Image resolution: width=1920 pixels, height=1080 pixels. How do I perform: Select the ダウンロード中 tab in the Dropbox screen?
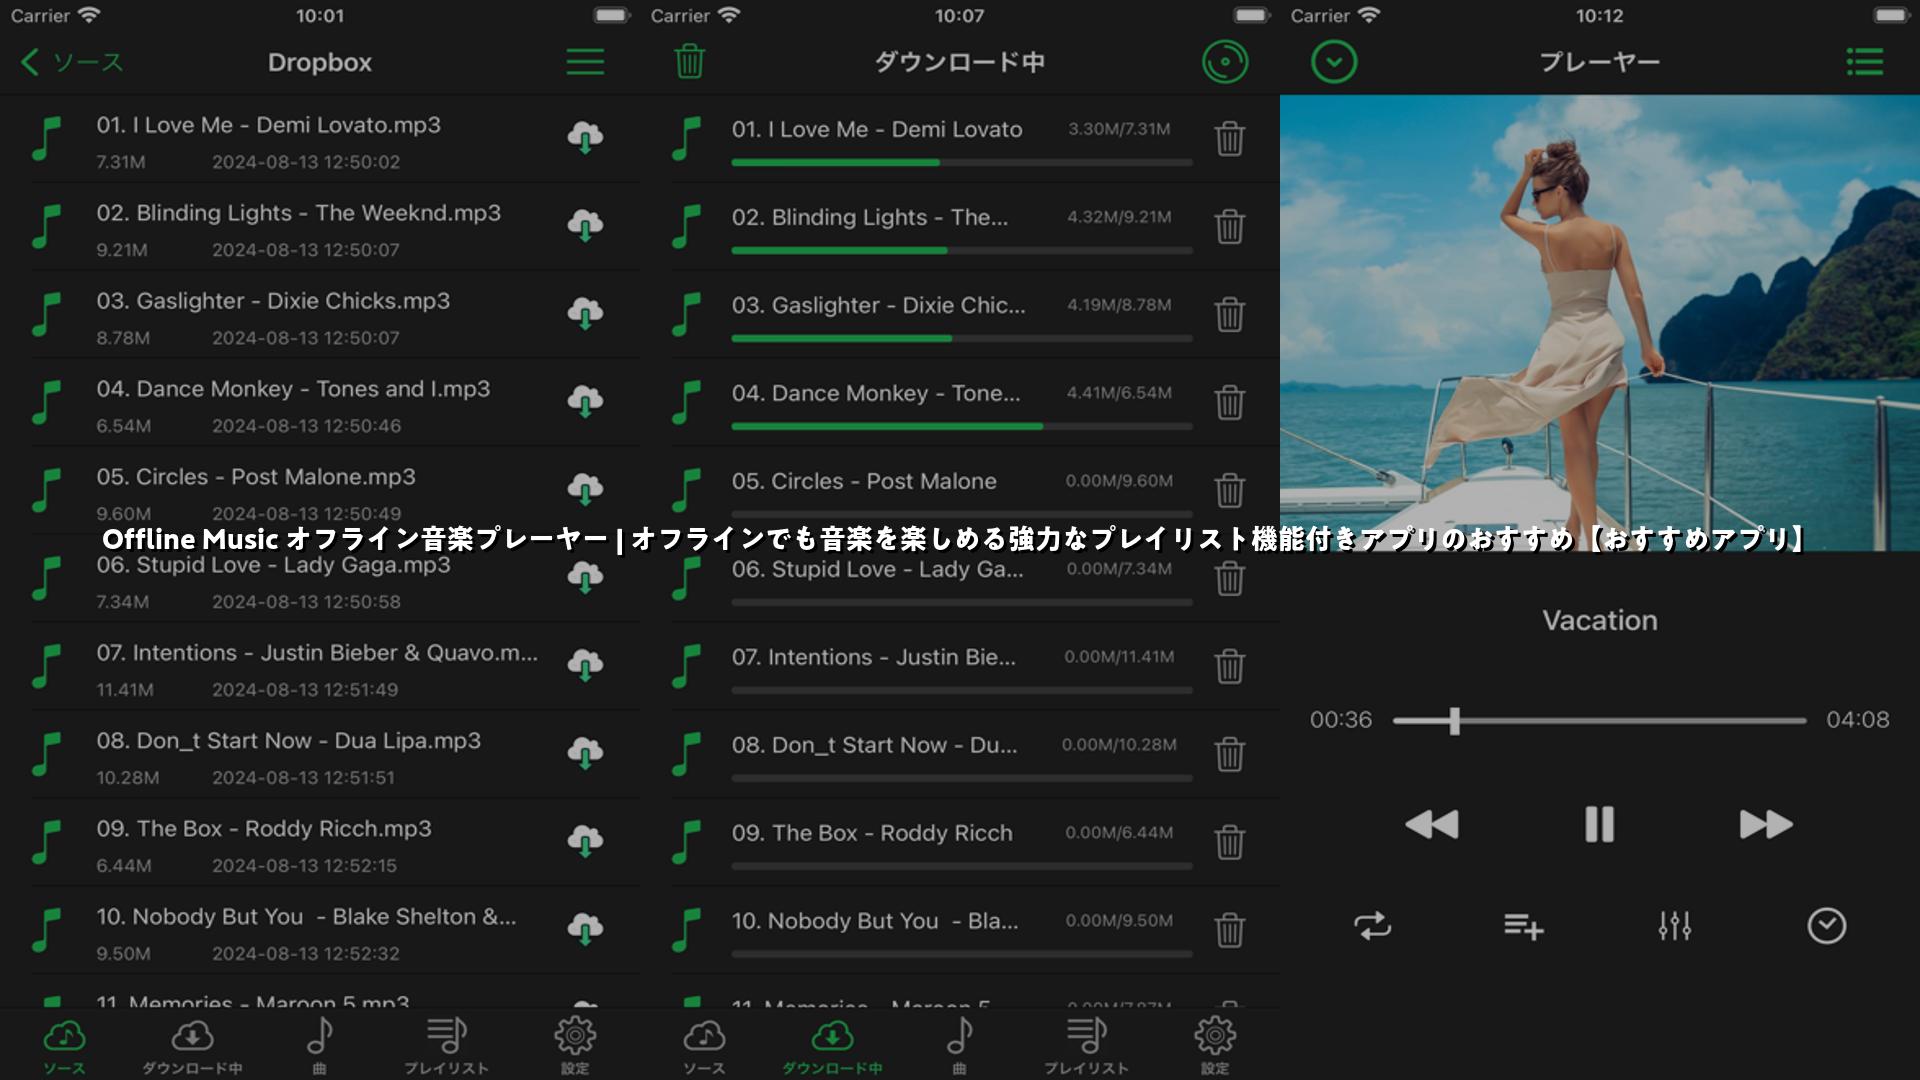192,1046
